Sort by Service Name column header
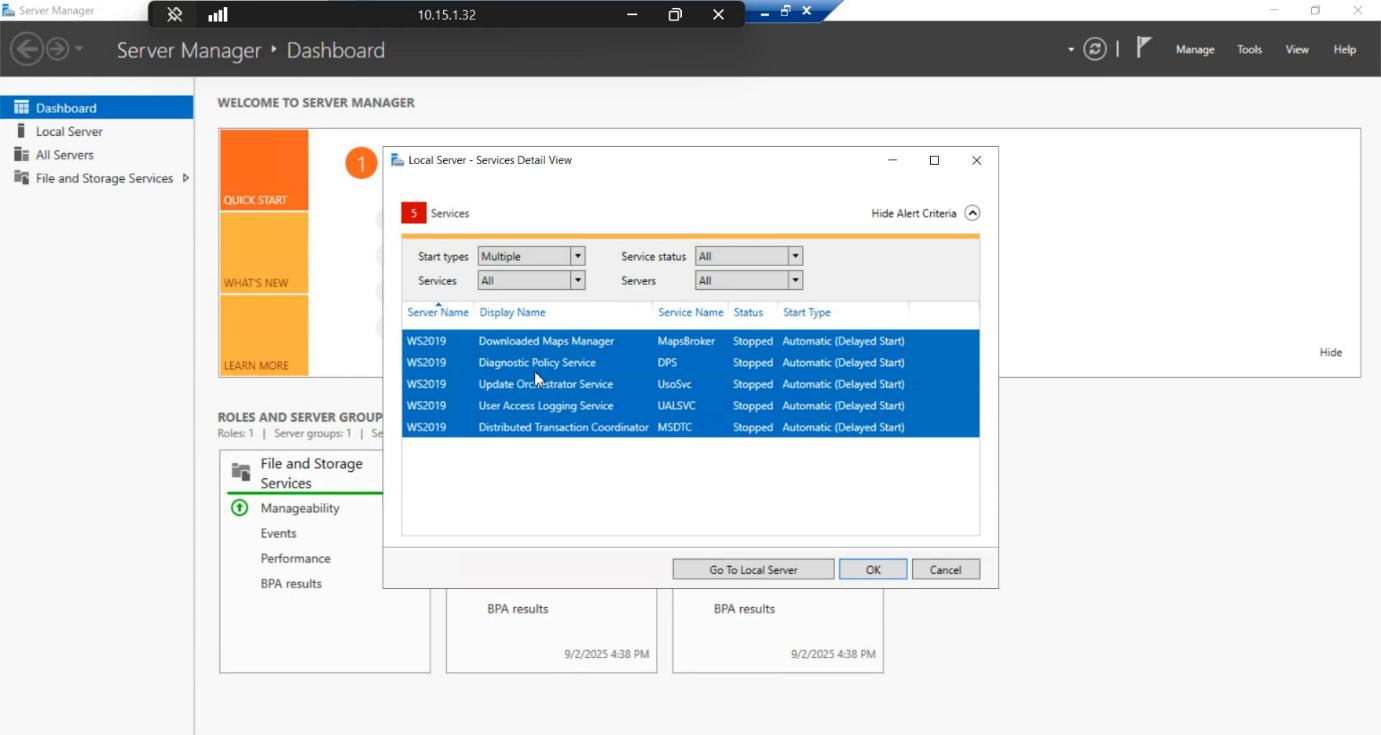This screenshot has width=1381, height=735. click(x=690, y=312)
